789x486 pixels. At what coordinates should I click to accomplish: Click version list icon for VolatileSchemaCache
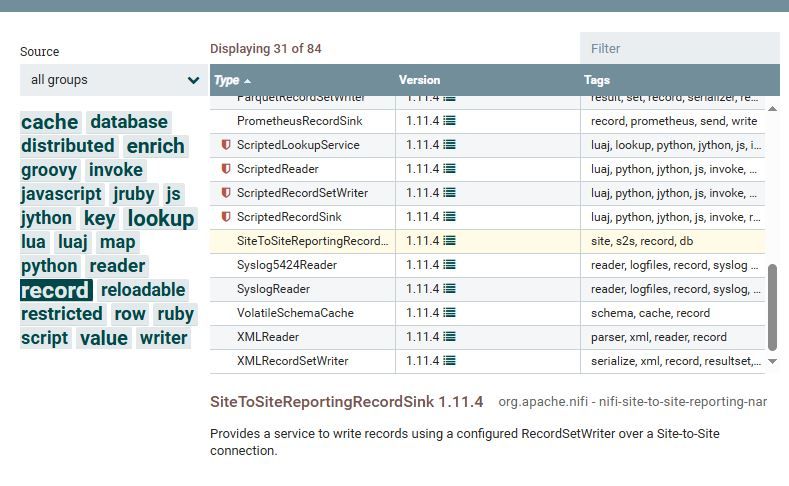pyautogui.click(x=450, y=313)
